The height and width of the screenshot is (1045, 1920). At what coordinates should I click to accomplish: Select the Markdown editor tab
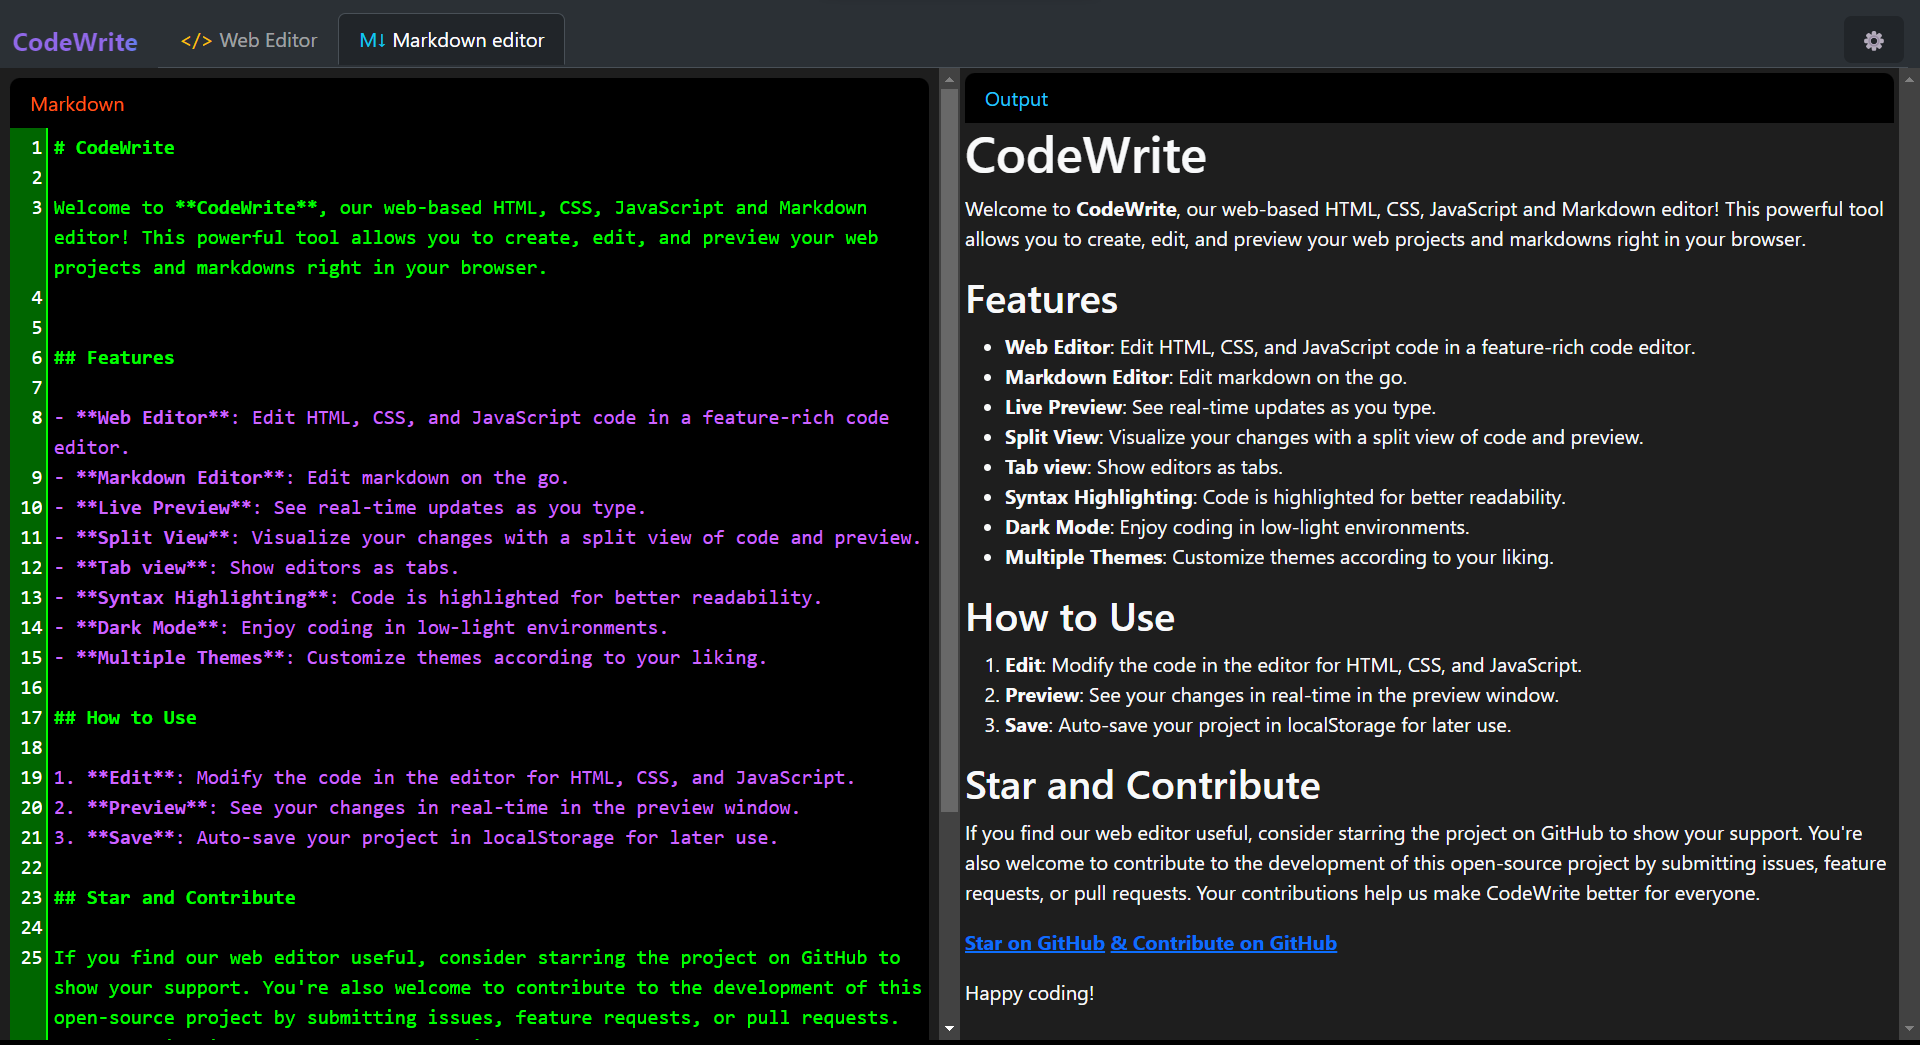(x=452, y=41)
